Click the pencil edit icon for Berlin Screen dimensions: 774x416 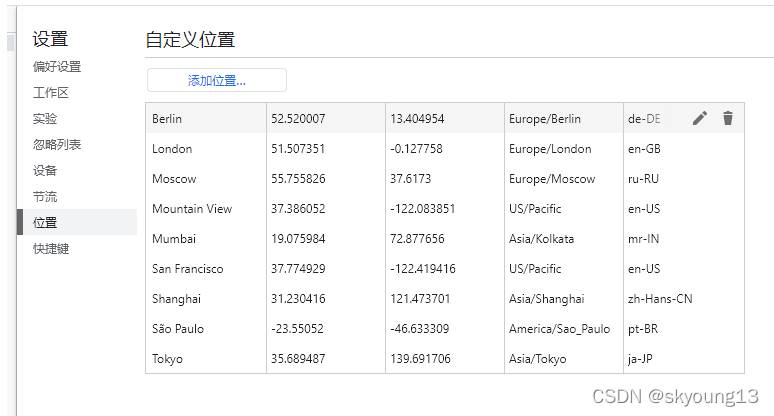(700, 118)
